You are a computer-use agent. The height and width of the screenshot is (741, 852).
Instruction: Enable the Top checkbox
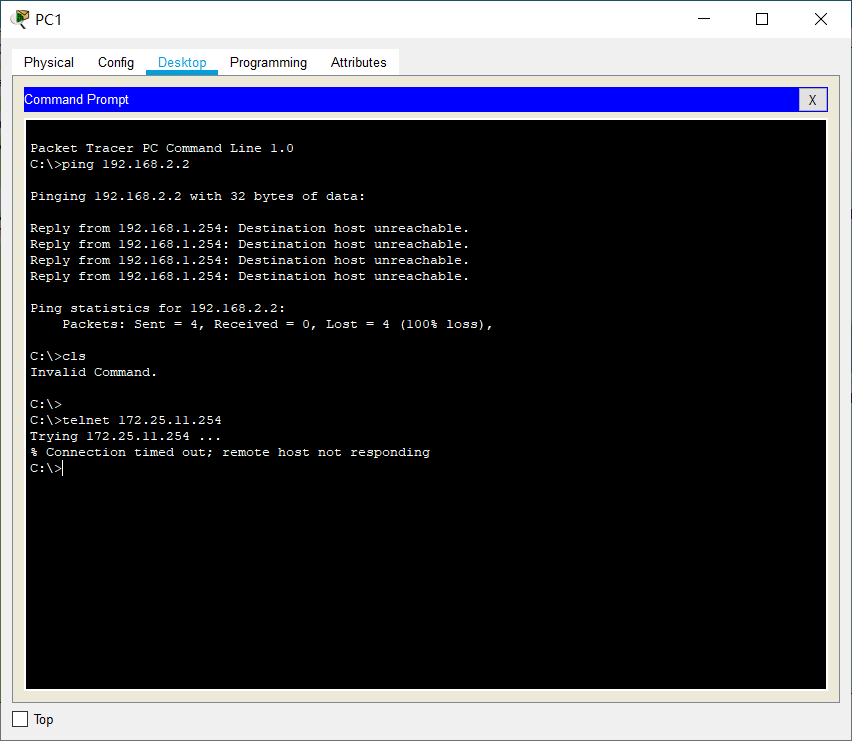pyautogui.click(x=20, y=719)
